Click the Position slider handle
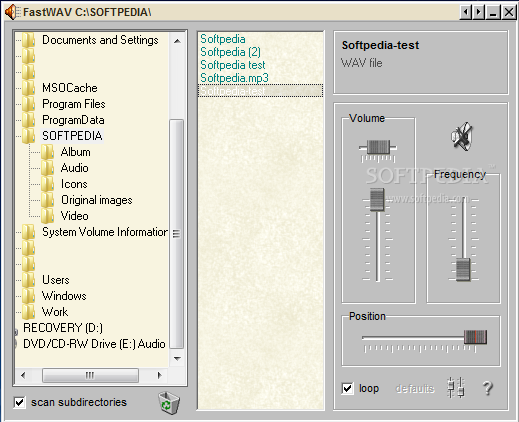The height and width of the screenshot is (422, 519). pos(476,337)
